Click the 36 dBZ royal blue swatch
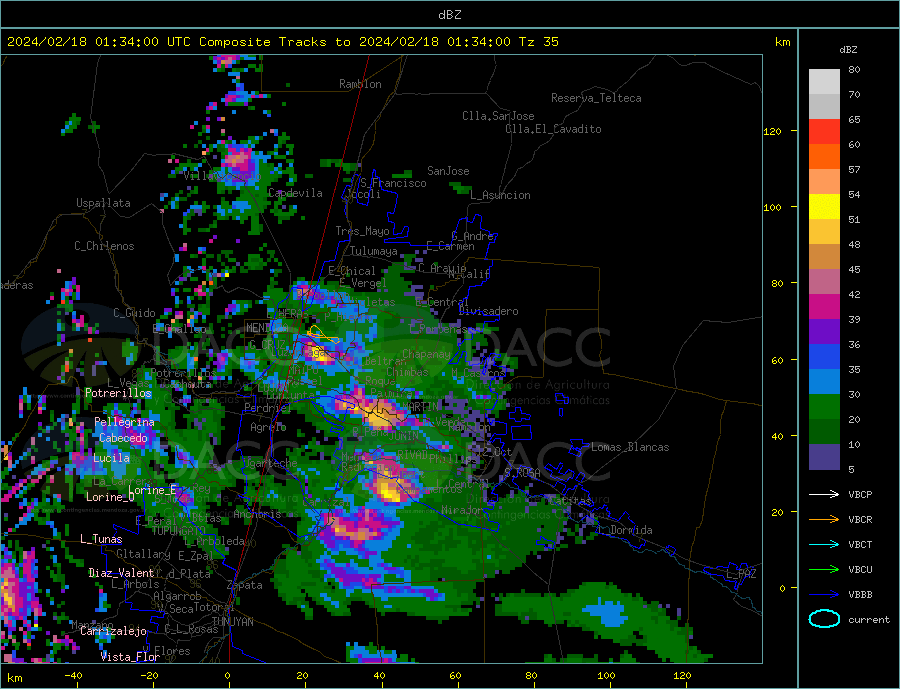Screen dimensions: 900x689 824,357
